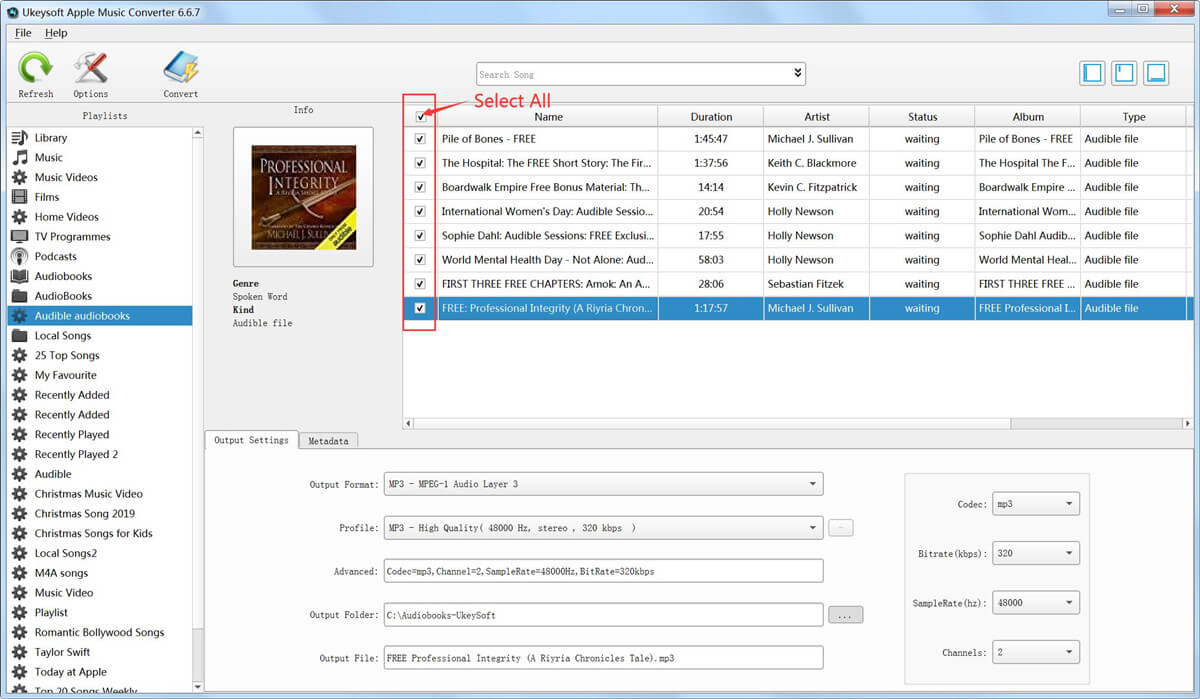Click the gear icon beside Romantic Bollywood Songs
The width and height of the screenshot is (1200, 699).
[x=19, y=632]
